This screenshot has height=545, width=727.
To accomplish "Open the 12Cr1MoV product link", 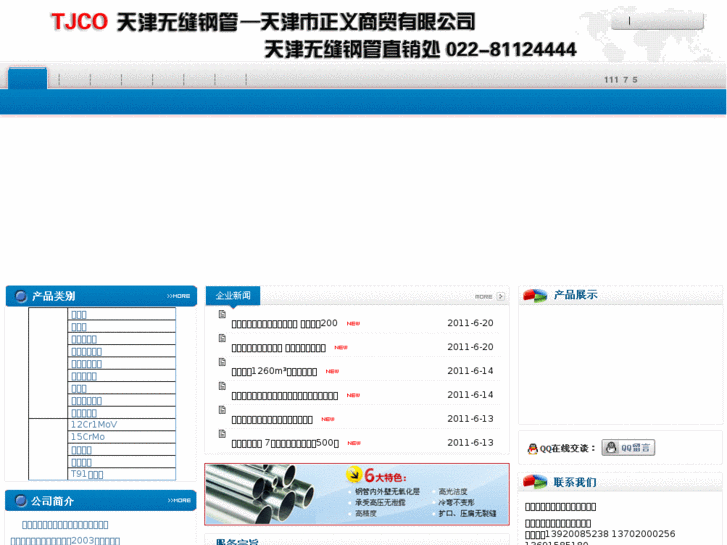I will (94, 424).
